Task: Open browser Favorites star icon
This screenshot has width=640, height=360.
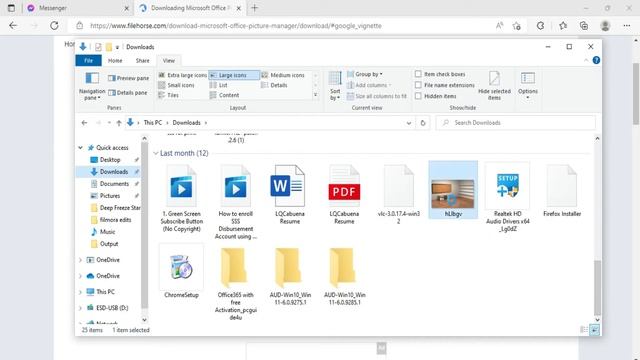Action: coord(563,26)
